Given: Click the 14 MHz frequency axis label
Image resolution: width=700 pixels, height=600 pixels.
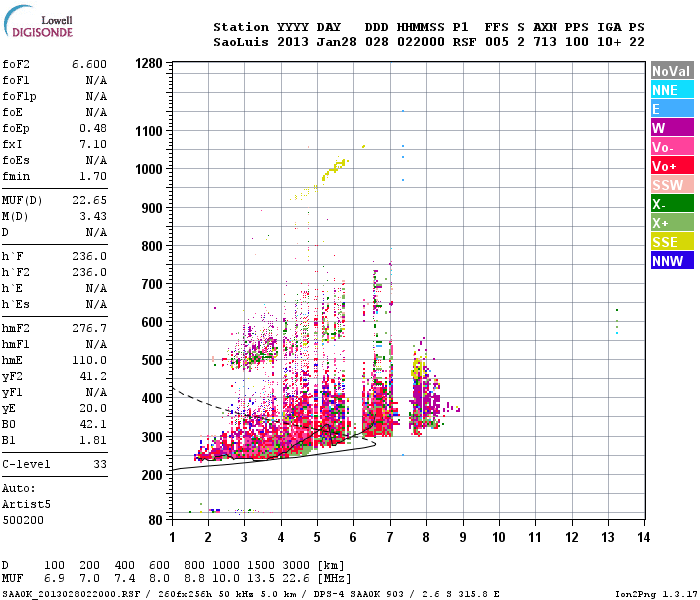Looking at the screenshot, I should [643, 537].
